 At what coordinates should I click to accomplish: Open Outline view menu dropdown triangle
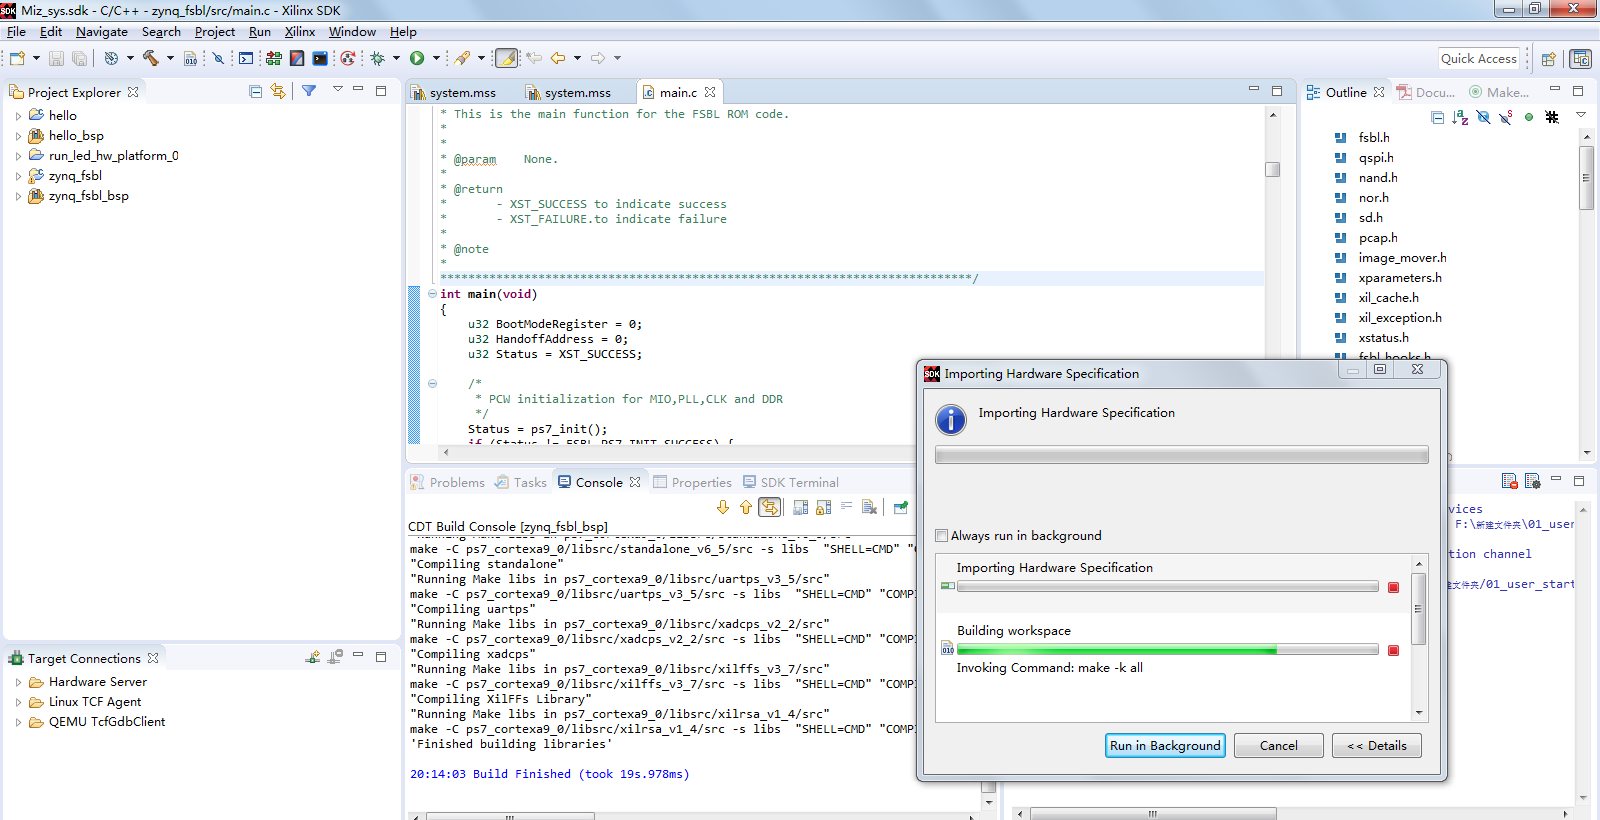pyautogui.click(x=1581, y=116)
